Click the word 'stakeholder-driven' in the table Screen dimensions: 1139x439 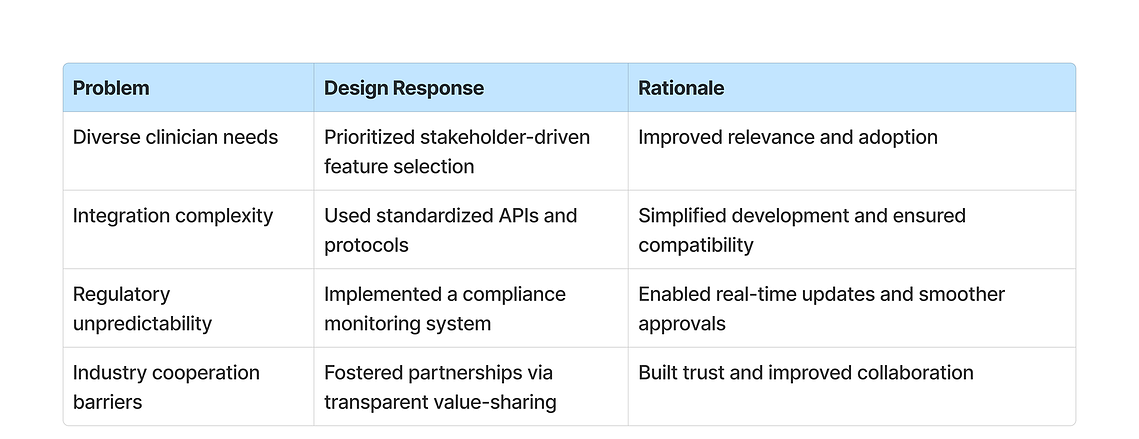pos(511,137)
